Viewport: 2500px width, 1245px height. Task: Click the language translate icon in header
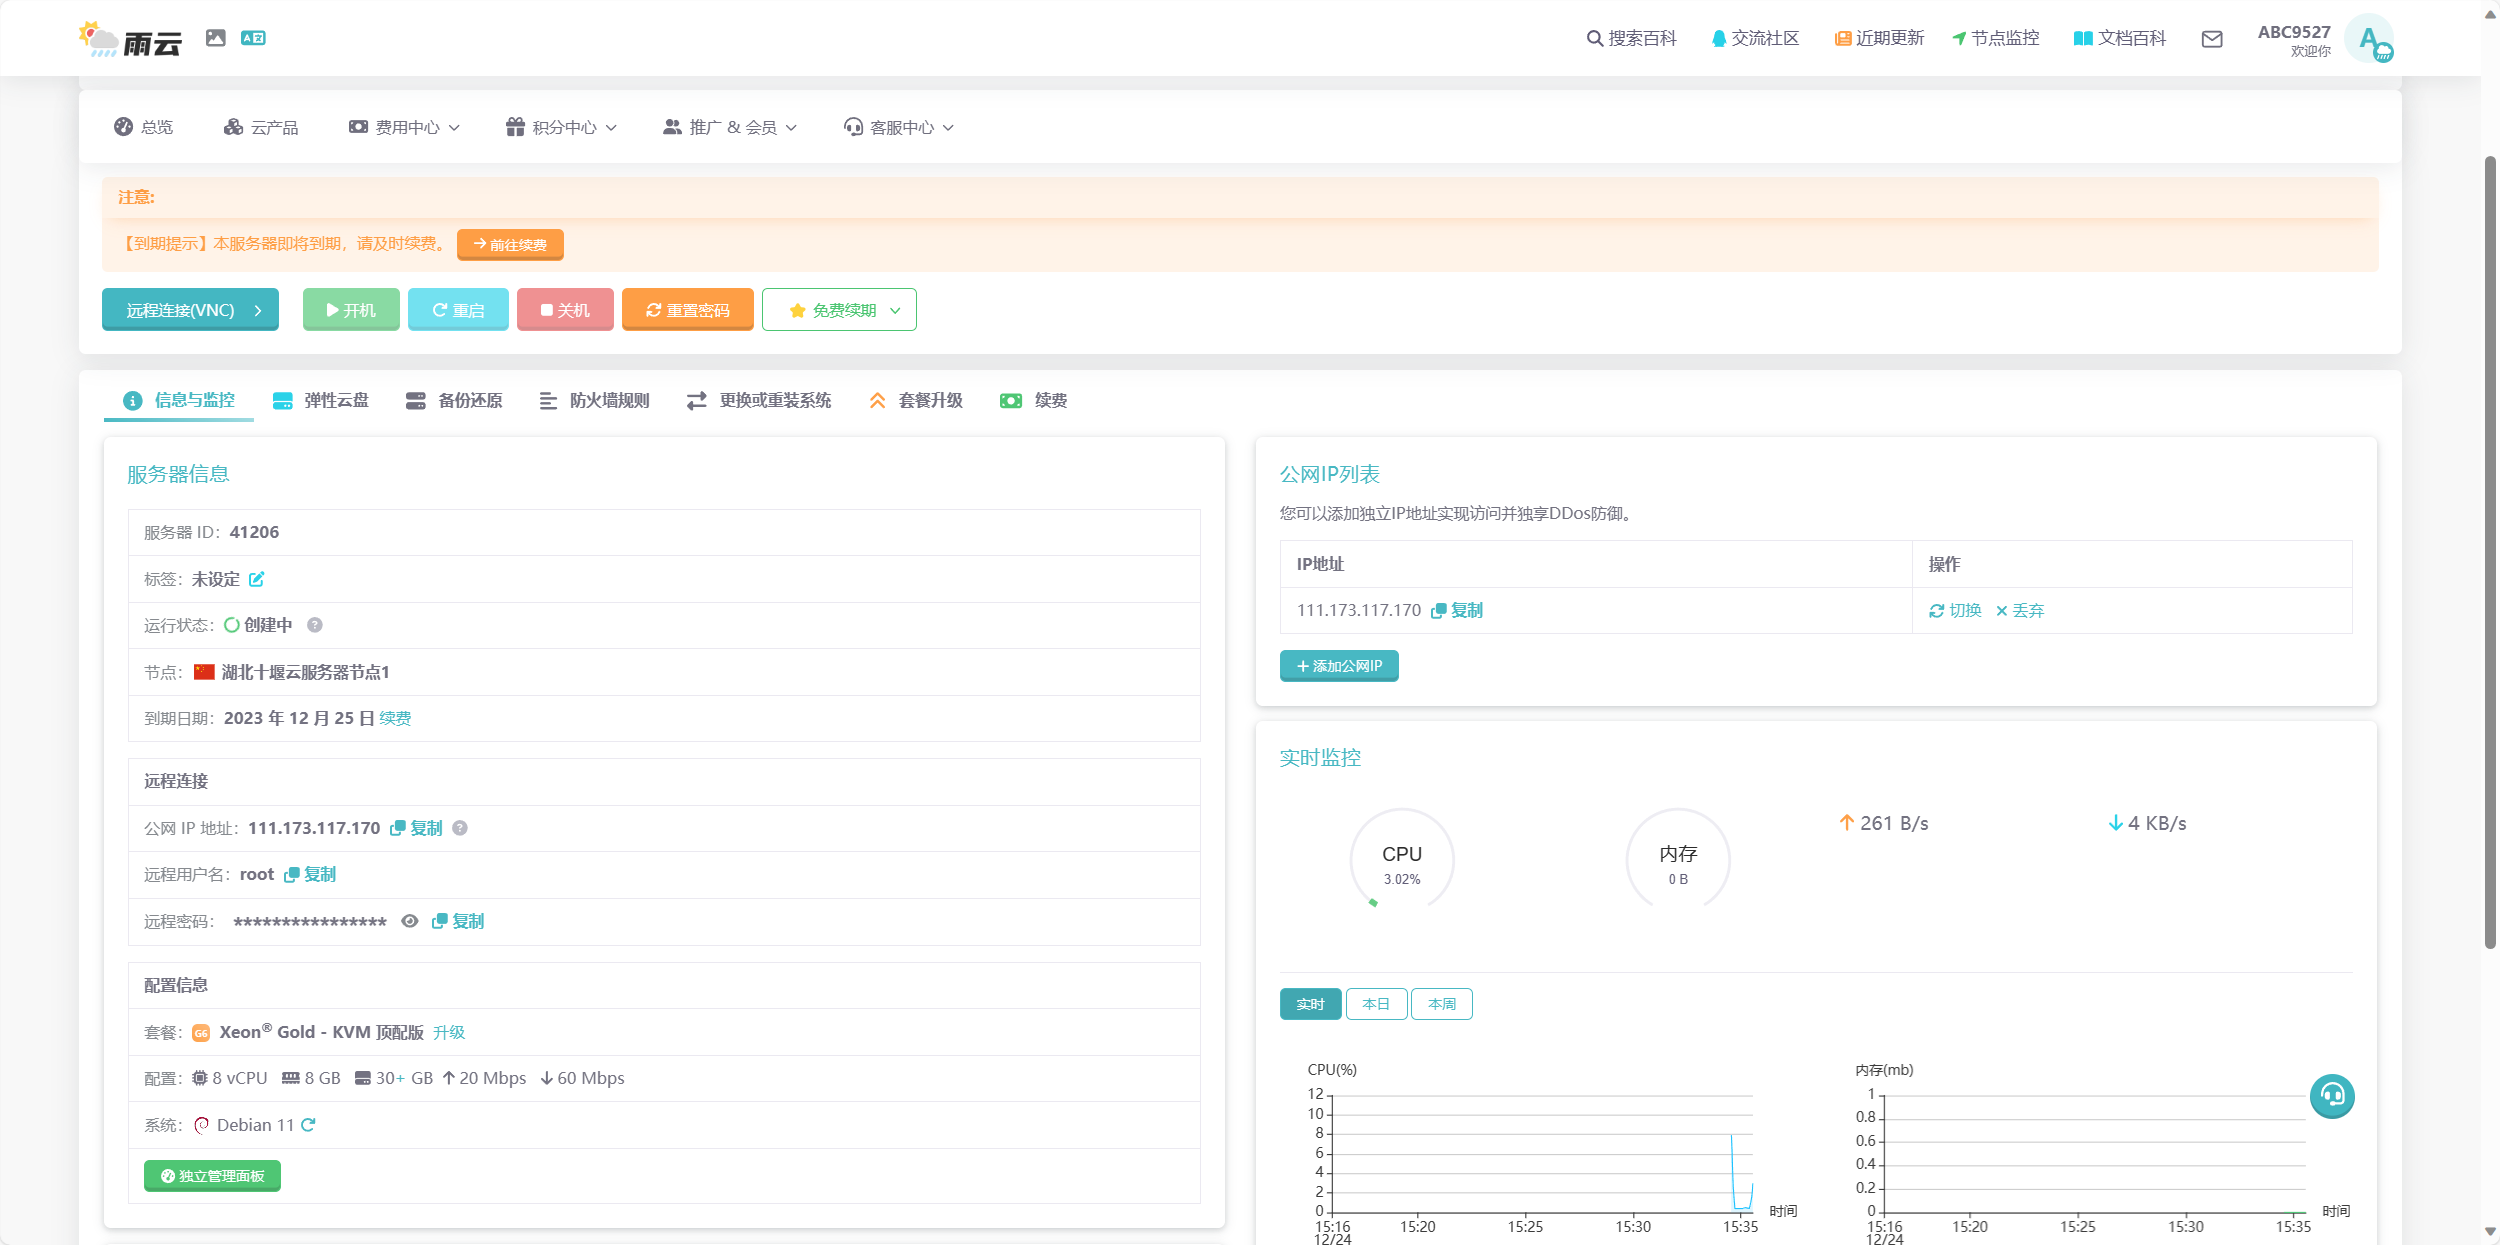pyautogui.click(x=253, y=38)
